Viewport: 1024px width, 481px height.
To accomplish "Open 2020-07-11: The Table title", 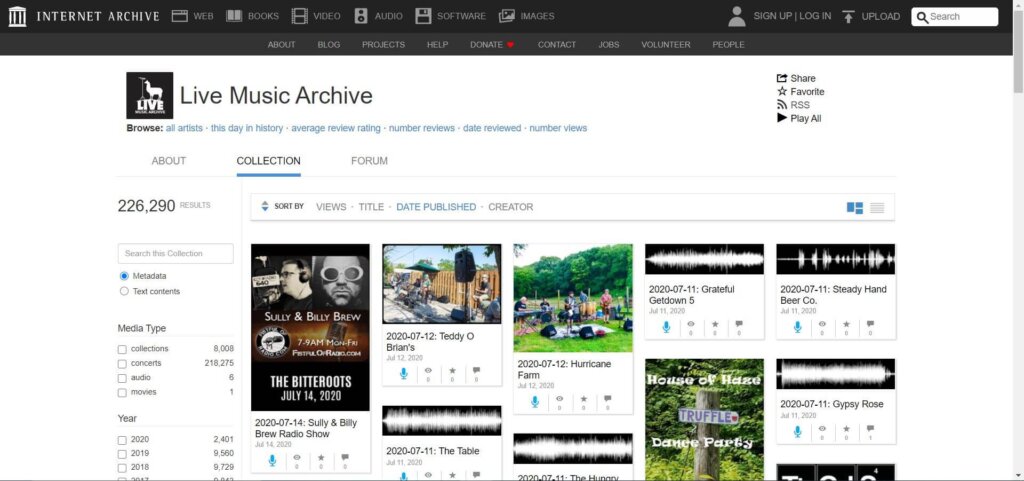I will 432,451.
